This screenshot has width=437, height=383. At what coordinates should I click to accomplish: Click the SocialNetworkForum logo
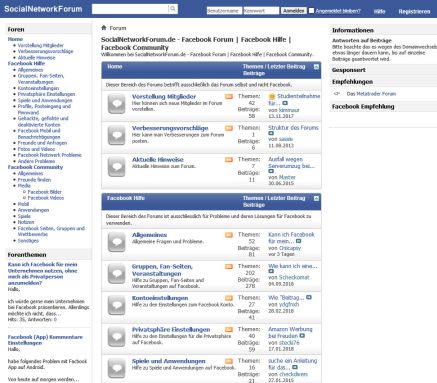[x=43, y=9]
